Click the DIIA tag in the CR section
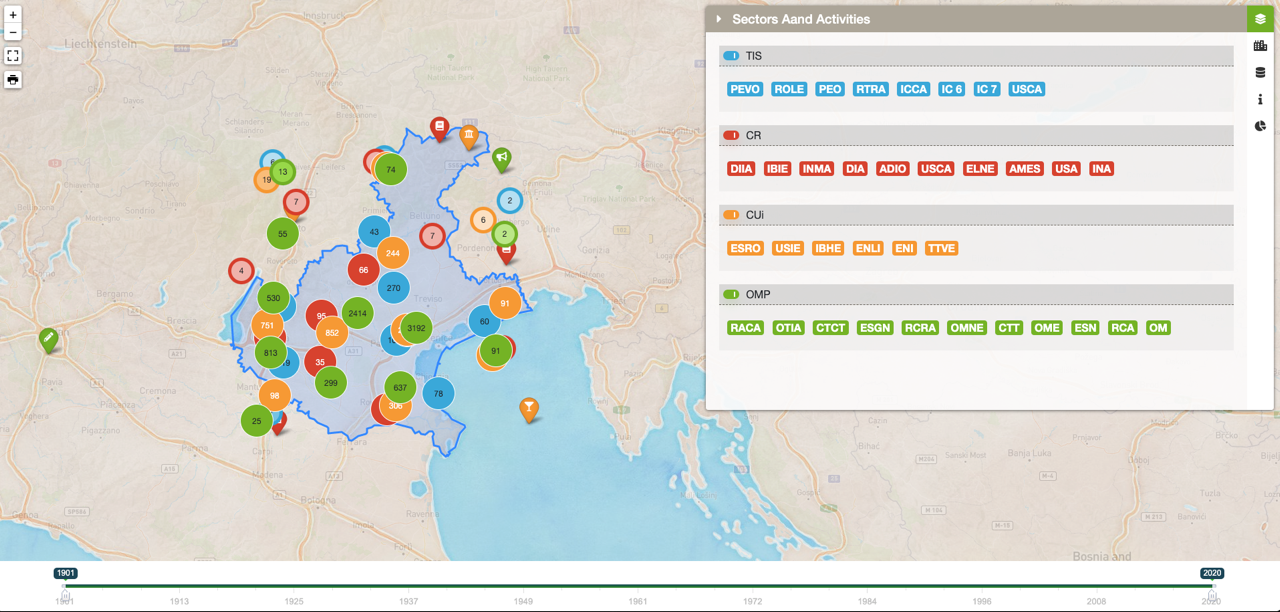Image resolution: width=1280 pixels, height=612 pixels. coord(741,168)
